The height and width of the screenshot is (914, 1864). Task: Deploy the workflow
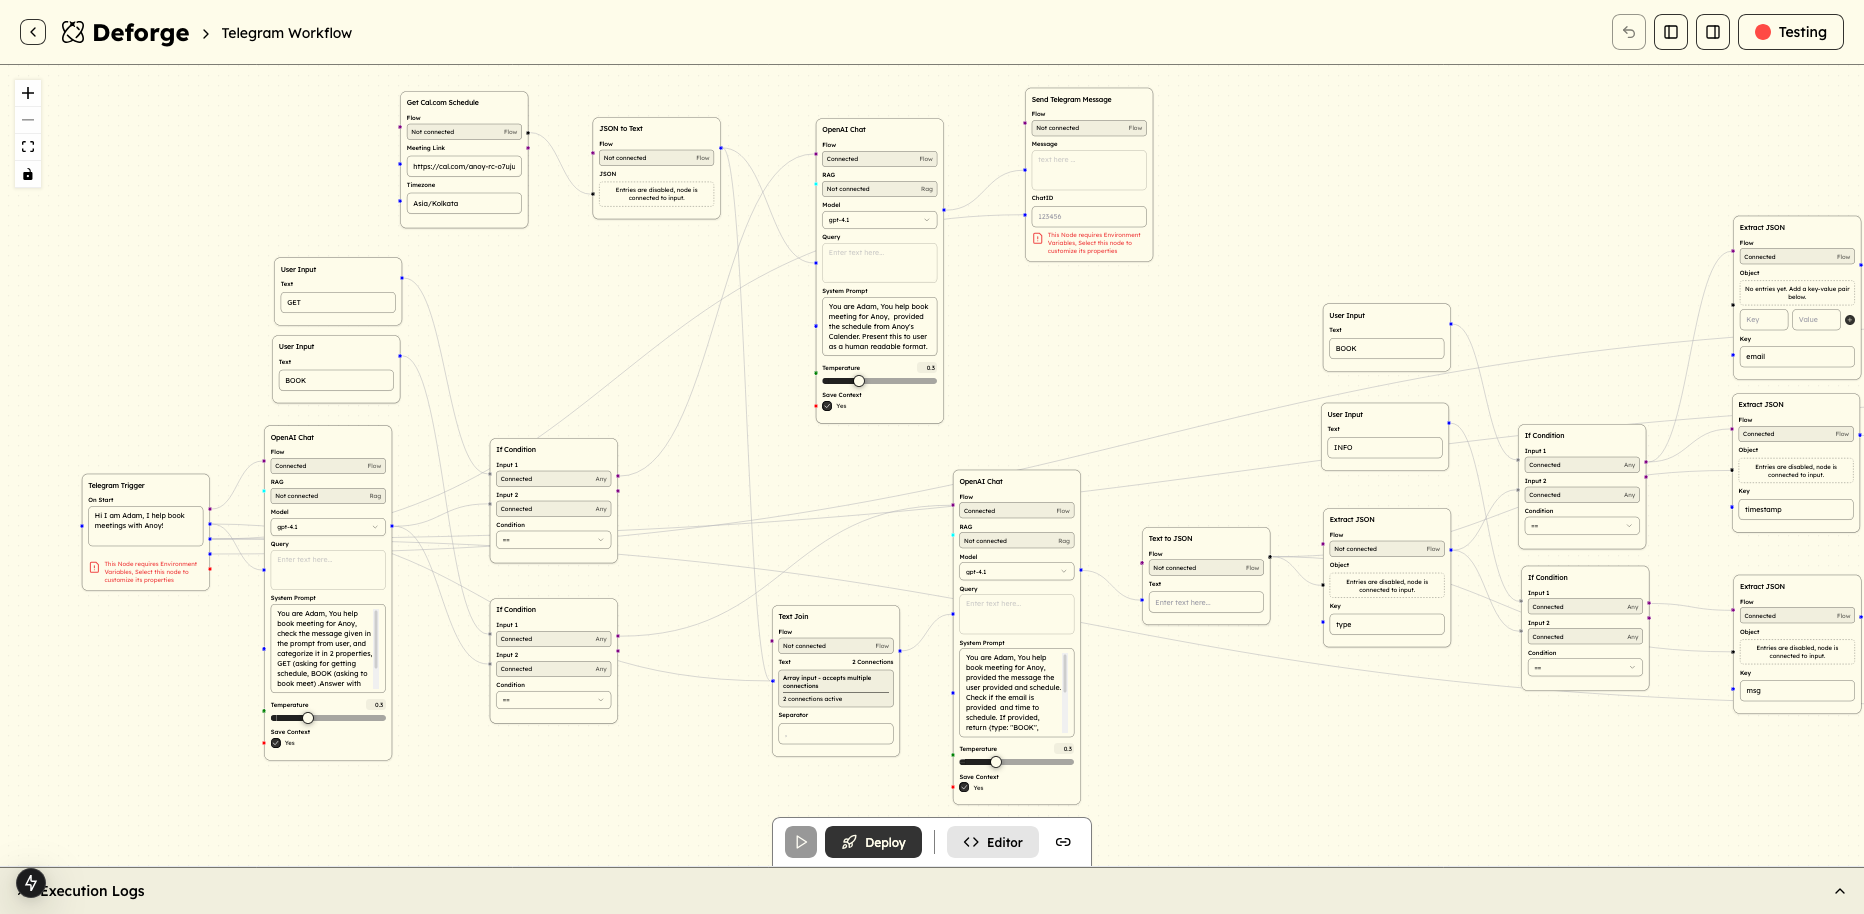pos(873,842)
